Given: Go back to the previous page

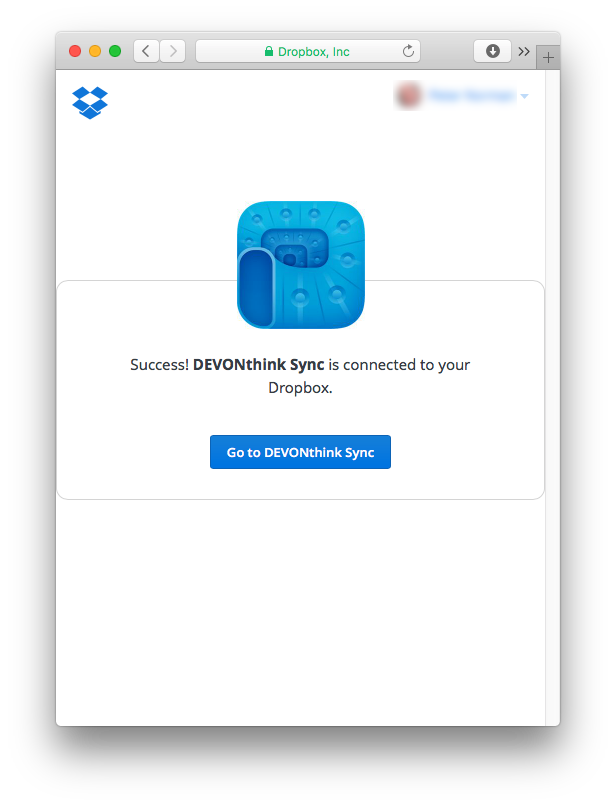Looking at the screenshot, I should [146, 51].
